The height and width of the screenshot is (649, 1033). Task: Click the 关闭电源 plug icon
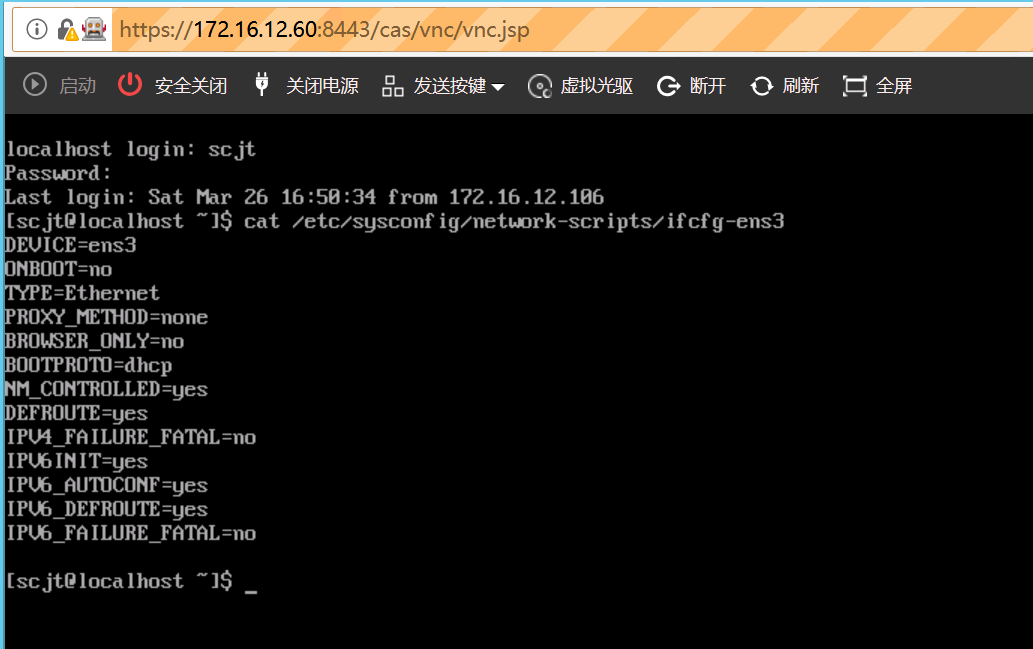click(x=262, y=85)
